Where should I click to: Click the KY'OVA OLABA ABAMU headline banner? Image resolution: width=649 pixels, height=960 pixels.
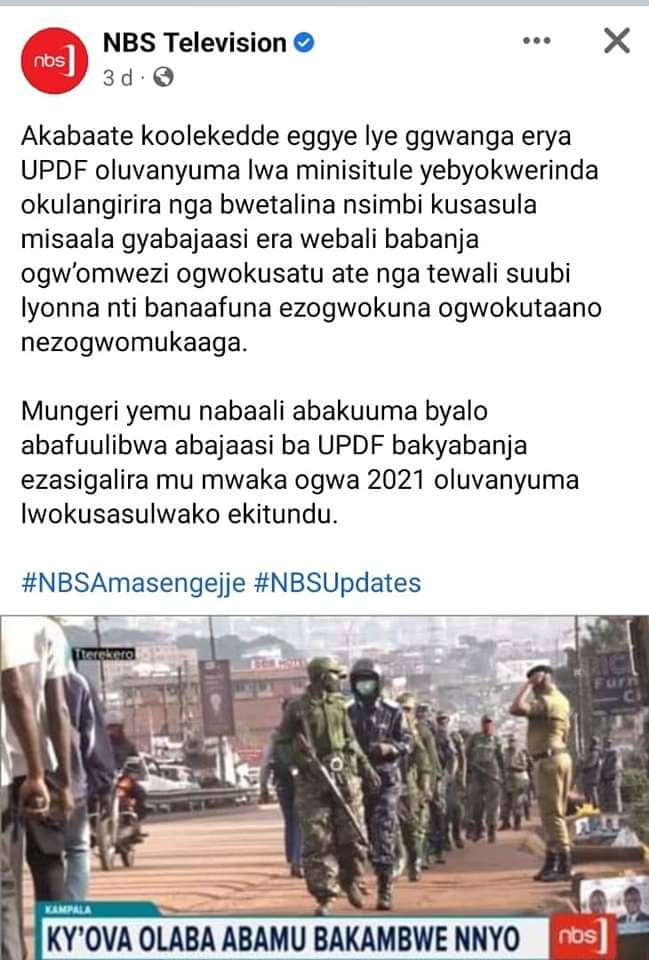coord(283,939)
